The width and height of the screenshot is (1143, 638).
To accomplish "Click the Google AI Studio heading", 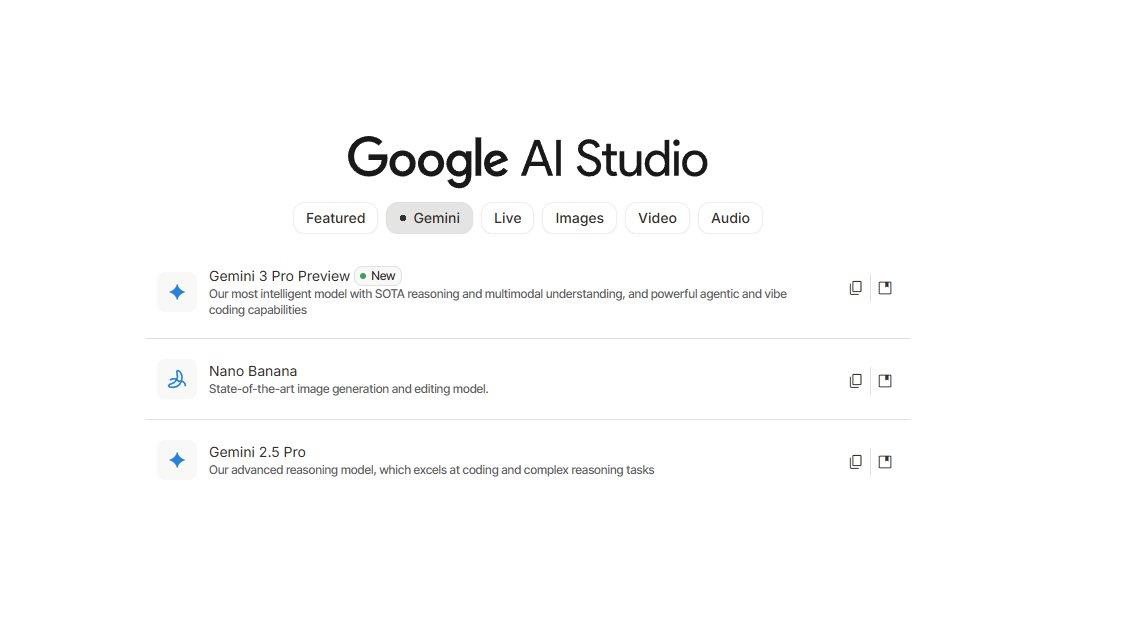I will (527, 160).
